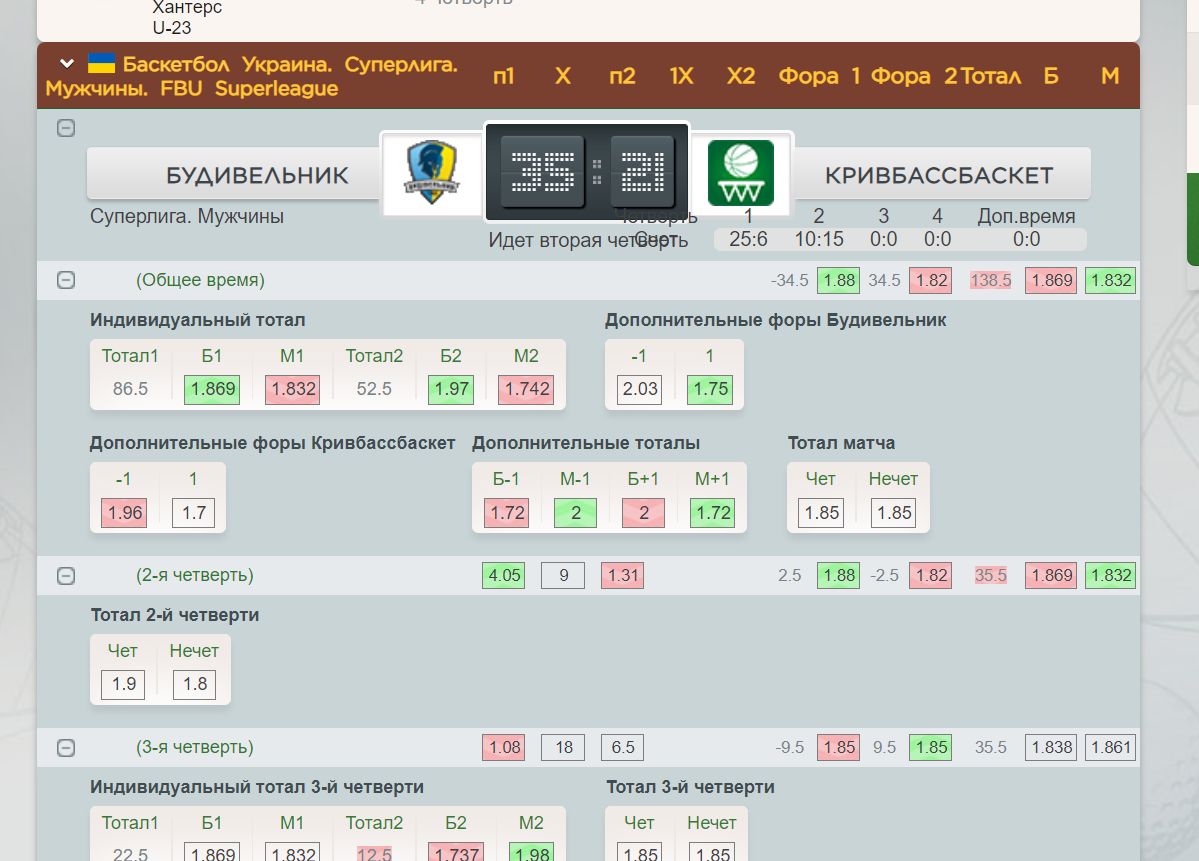1199x861 pixels.
Task: Click second quarter score 10:15
Action: tap(818, 239)
